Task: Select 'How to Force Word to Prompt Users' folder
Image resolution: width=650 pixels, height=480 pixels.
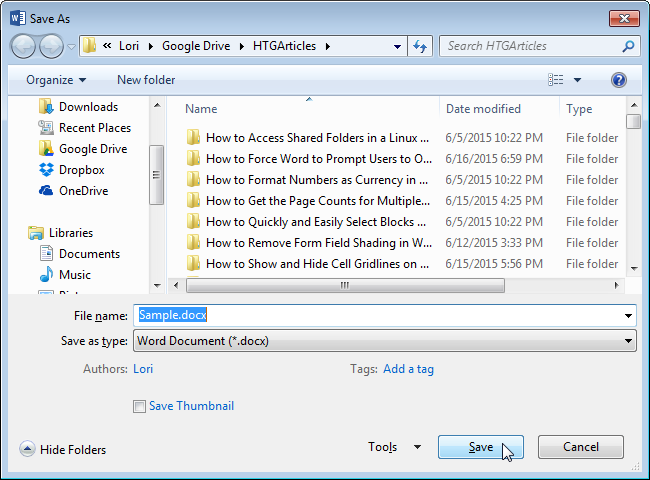Action: coord(319,159)
